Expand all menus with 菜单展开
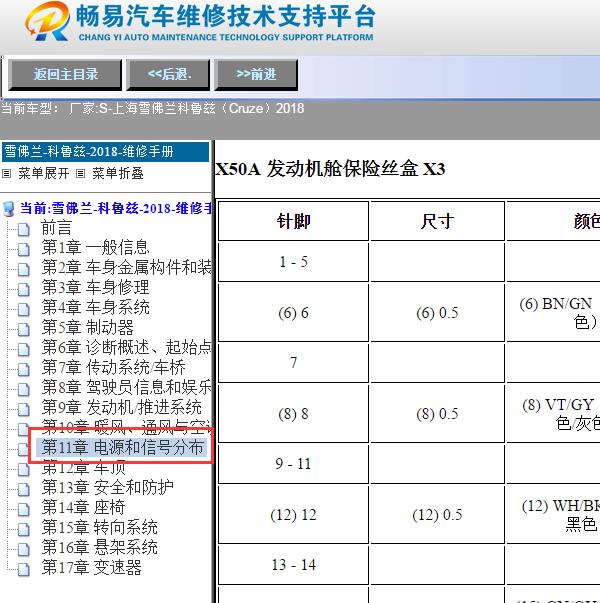 coord(43,173)
